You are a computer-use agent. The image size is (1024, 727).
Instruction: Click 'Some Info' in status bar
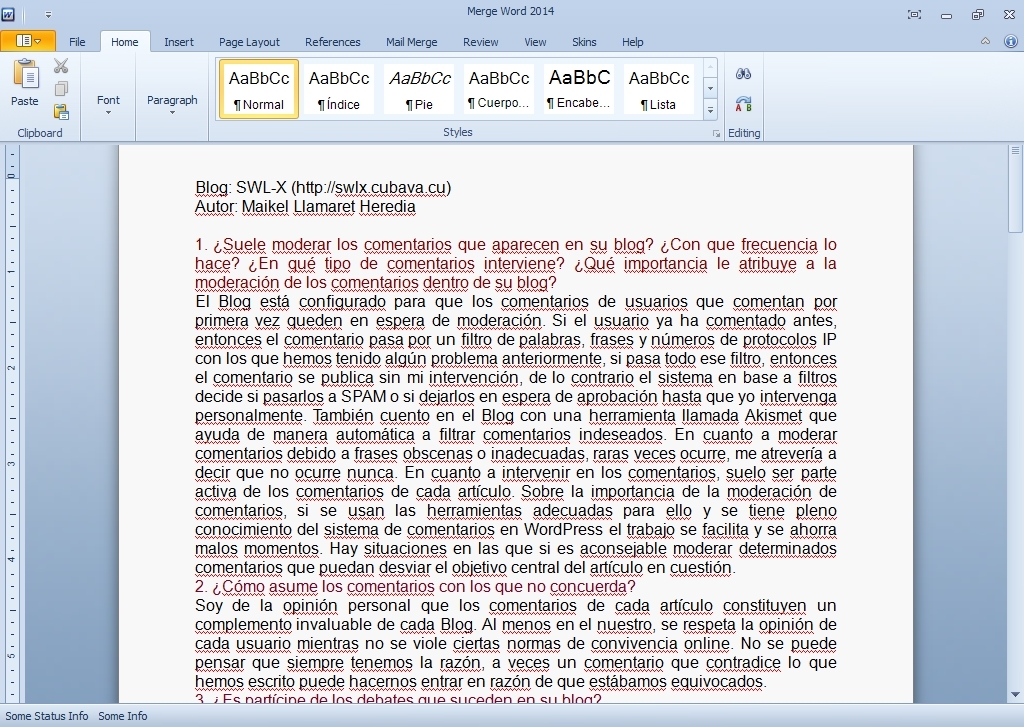coord(123,716)
